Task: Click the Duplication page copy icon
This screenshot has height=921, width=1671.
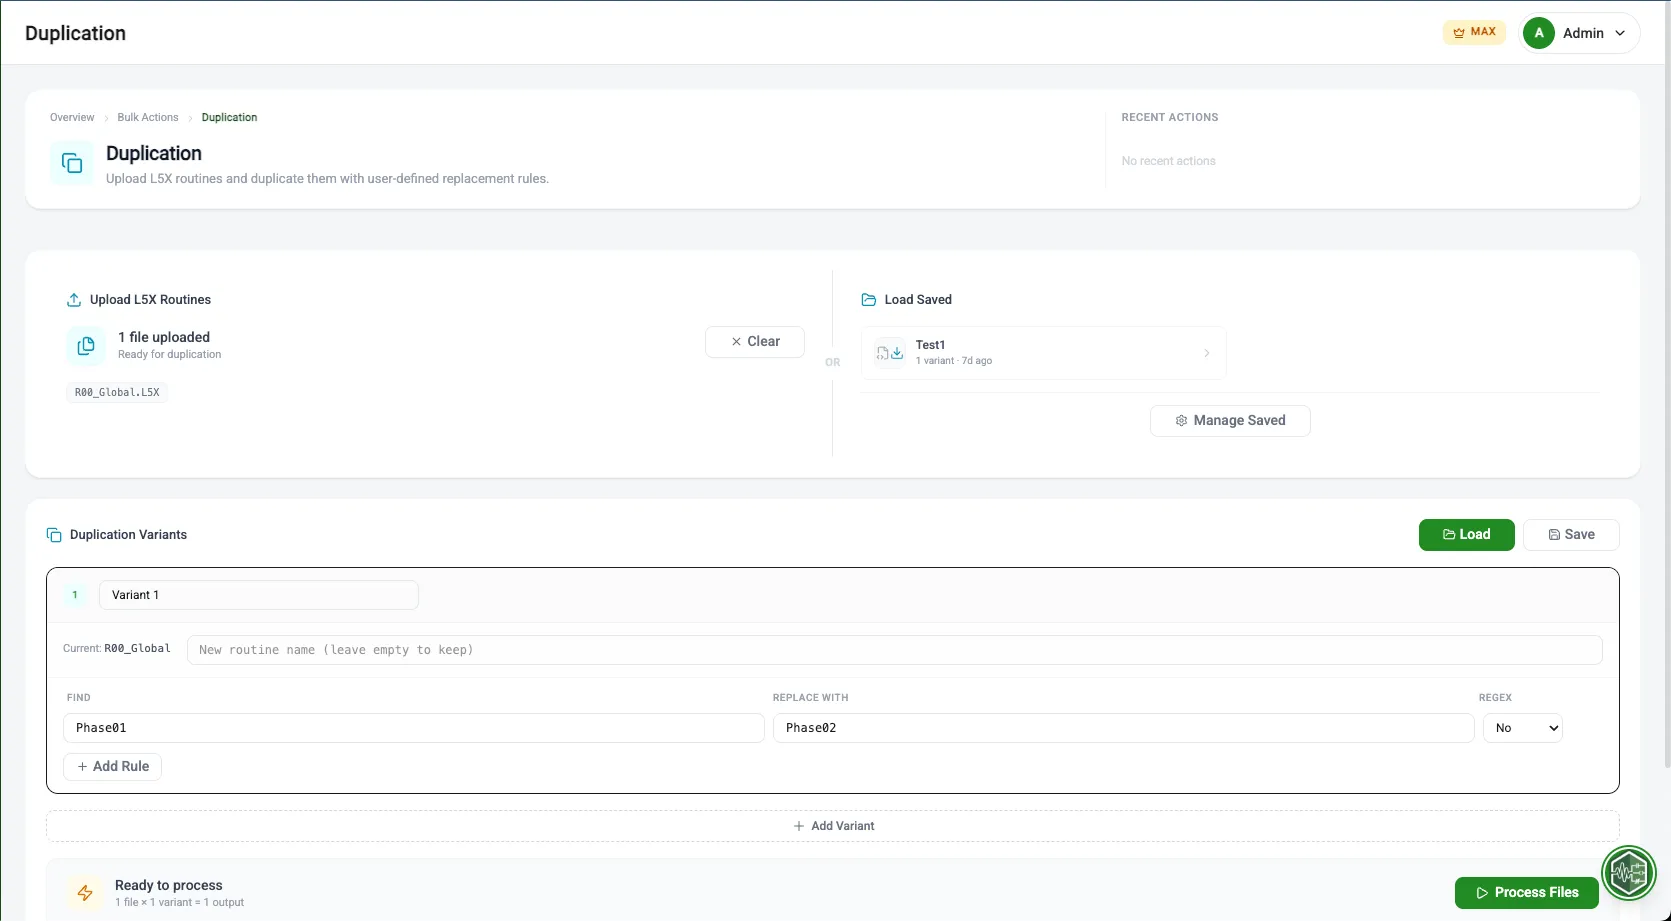Action: click(72, 163)
